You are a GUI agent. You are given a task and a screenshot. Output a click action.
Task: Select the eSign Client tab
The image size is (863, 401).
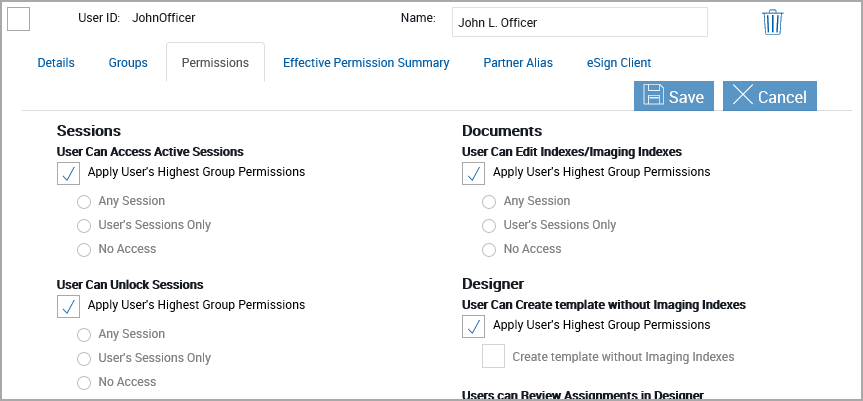tap(619, 63)
